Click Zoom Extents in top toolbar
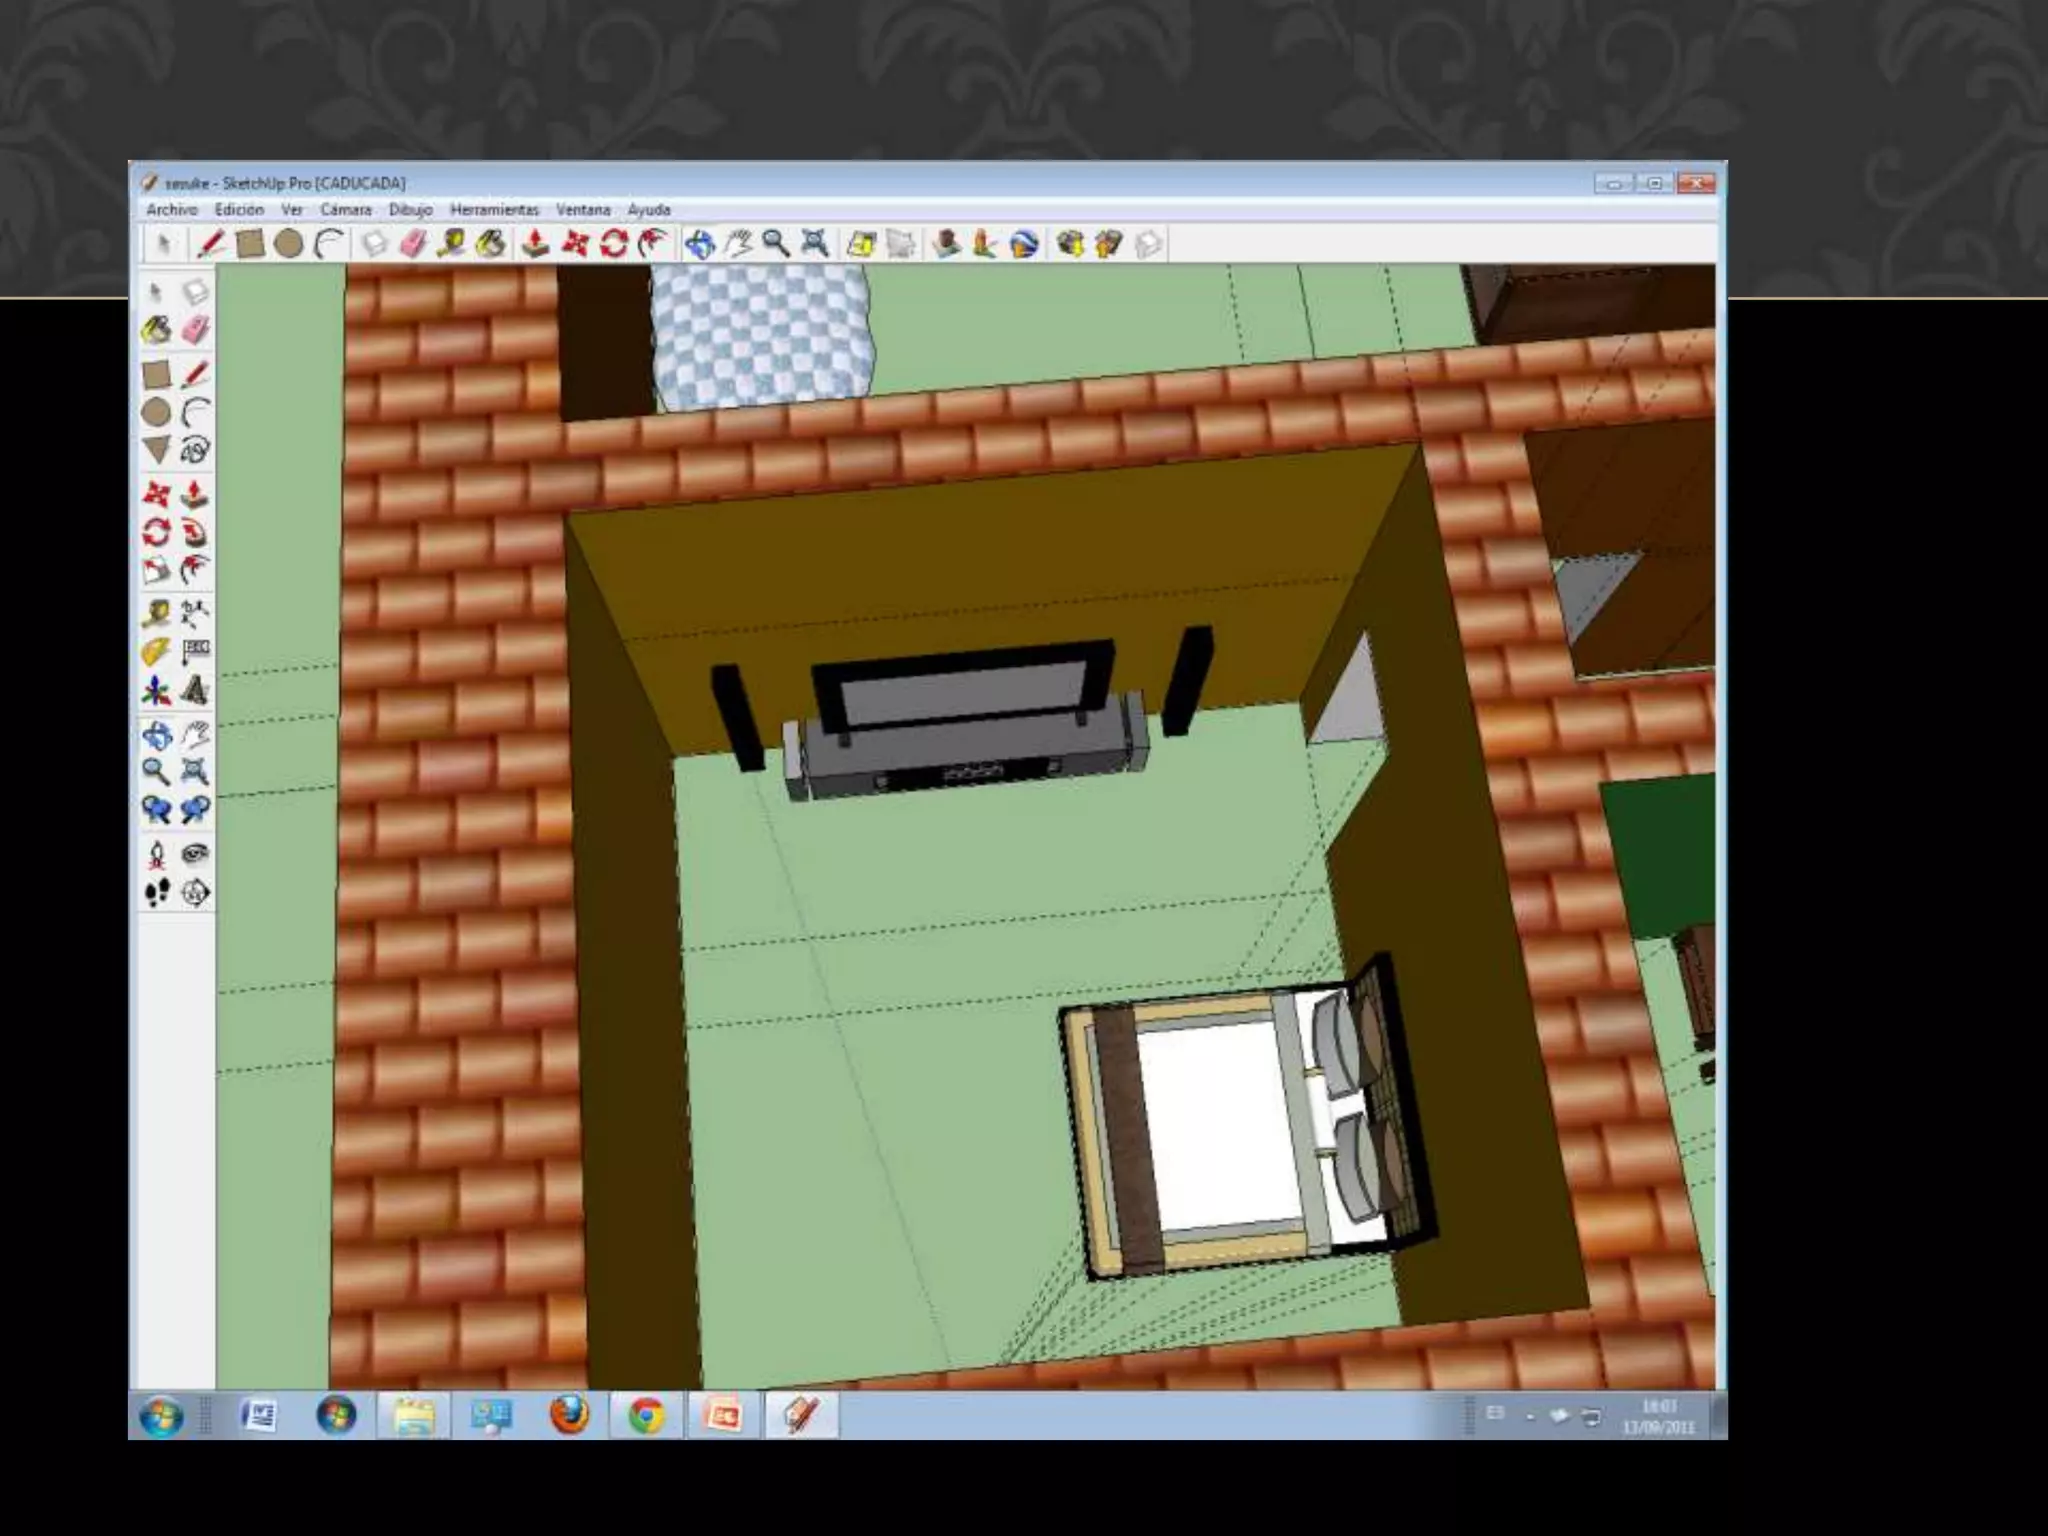The width and height of the screenshot is (2048, 1536). [814, 243]
